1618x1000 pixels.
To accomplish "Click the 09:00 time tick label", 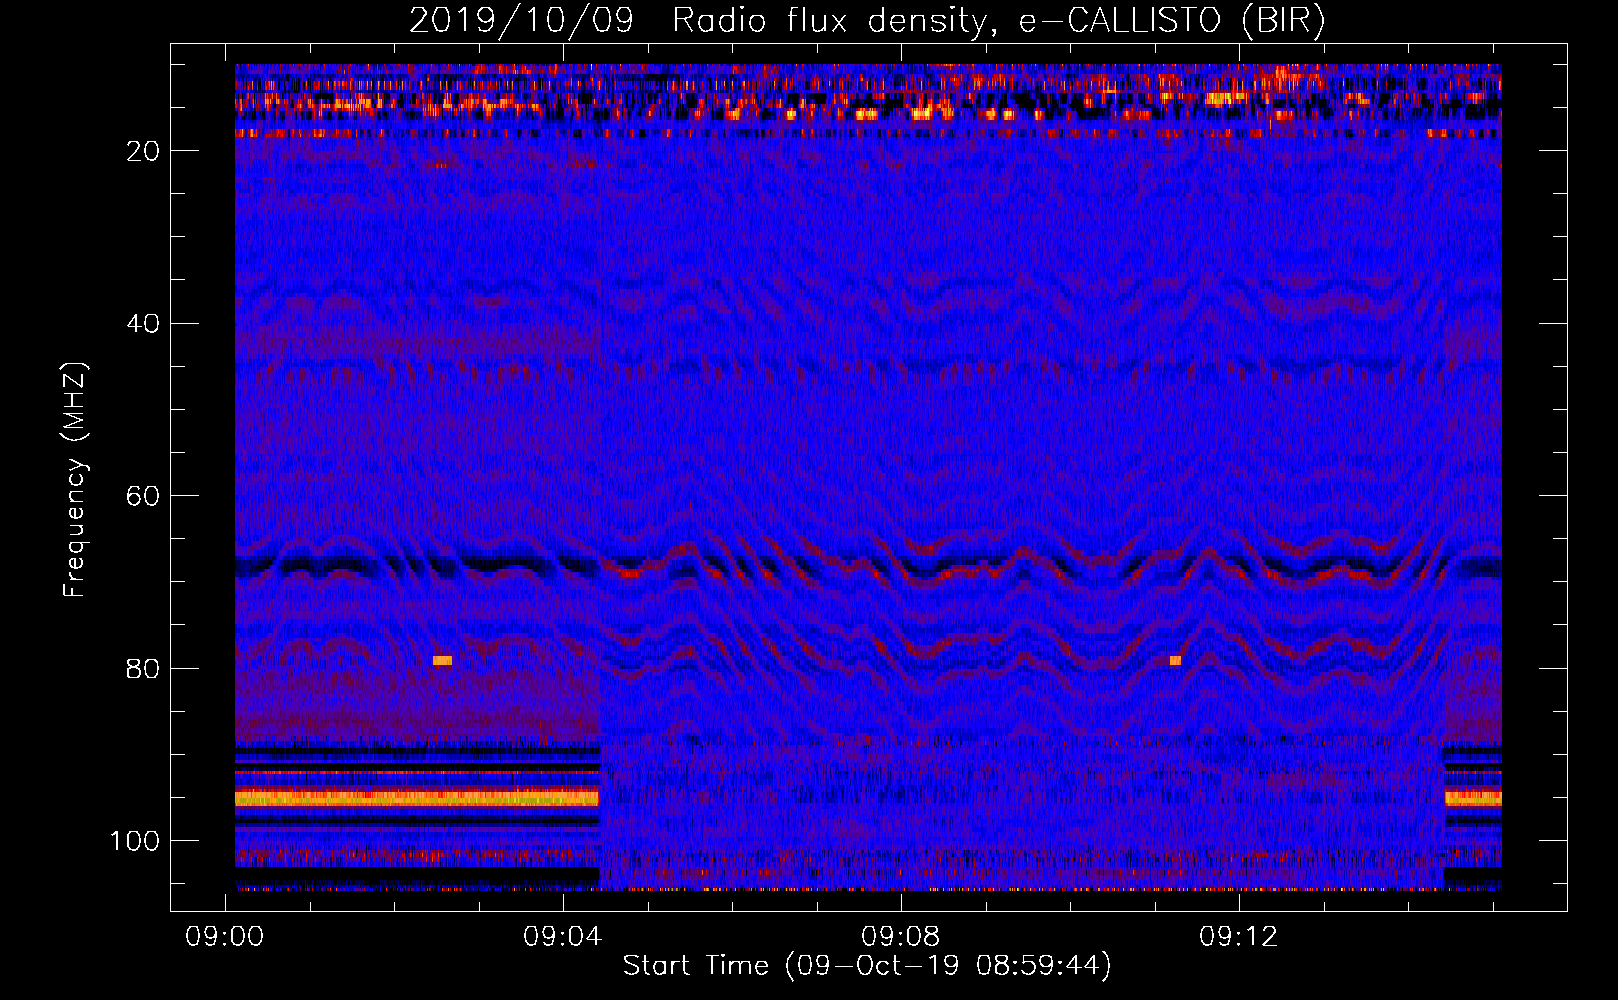I will (x=225, y=936).
